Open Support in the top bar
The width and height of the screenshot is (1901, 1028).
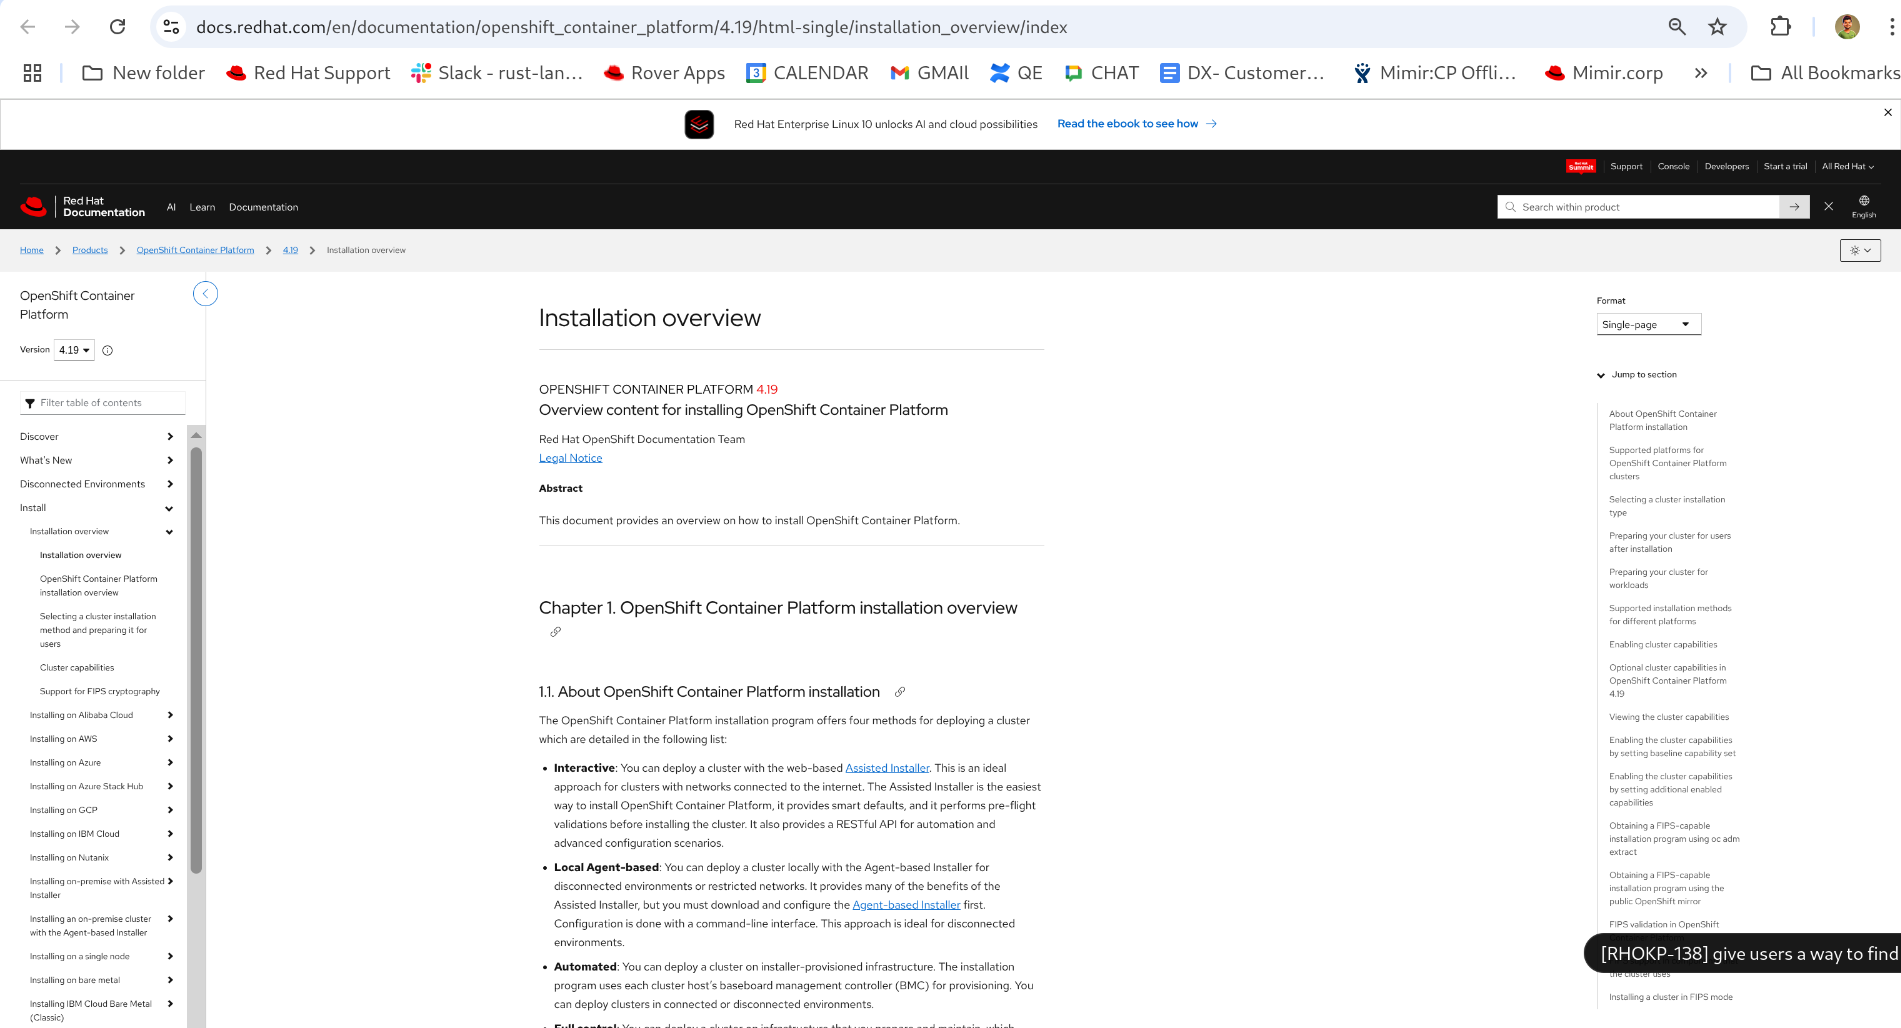tap(1626, 166)
